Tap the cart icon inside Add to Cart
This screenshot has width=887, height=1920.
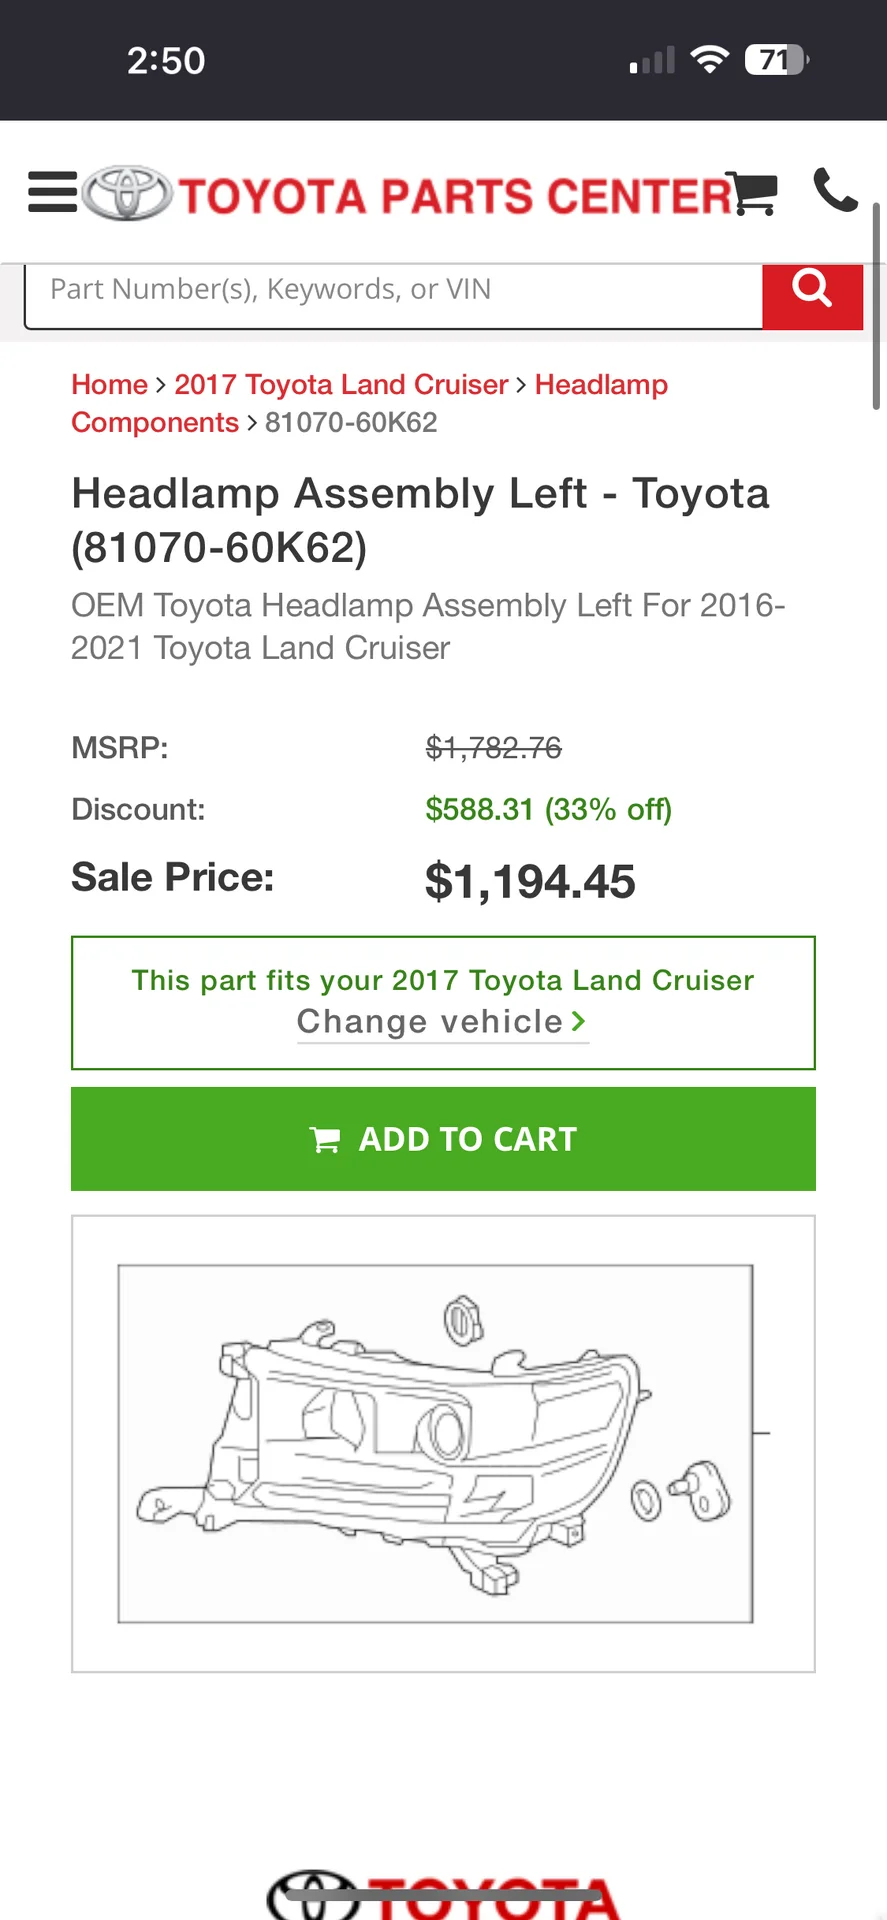tap(325, 1140)
